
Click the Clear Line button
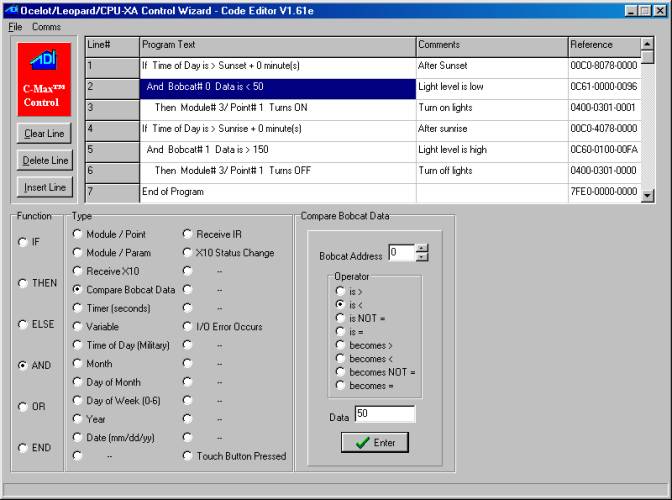tap(44, 133)
